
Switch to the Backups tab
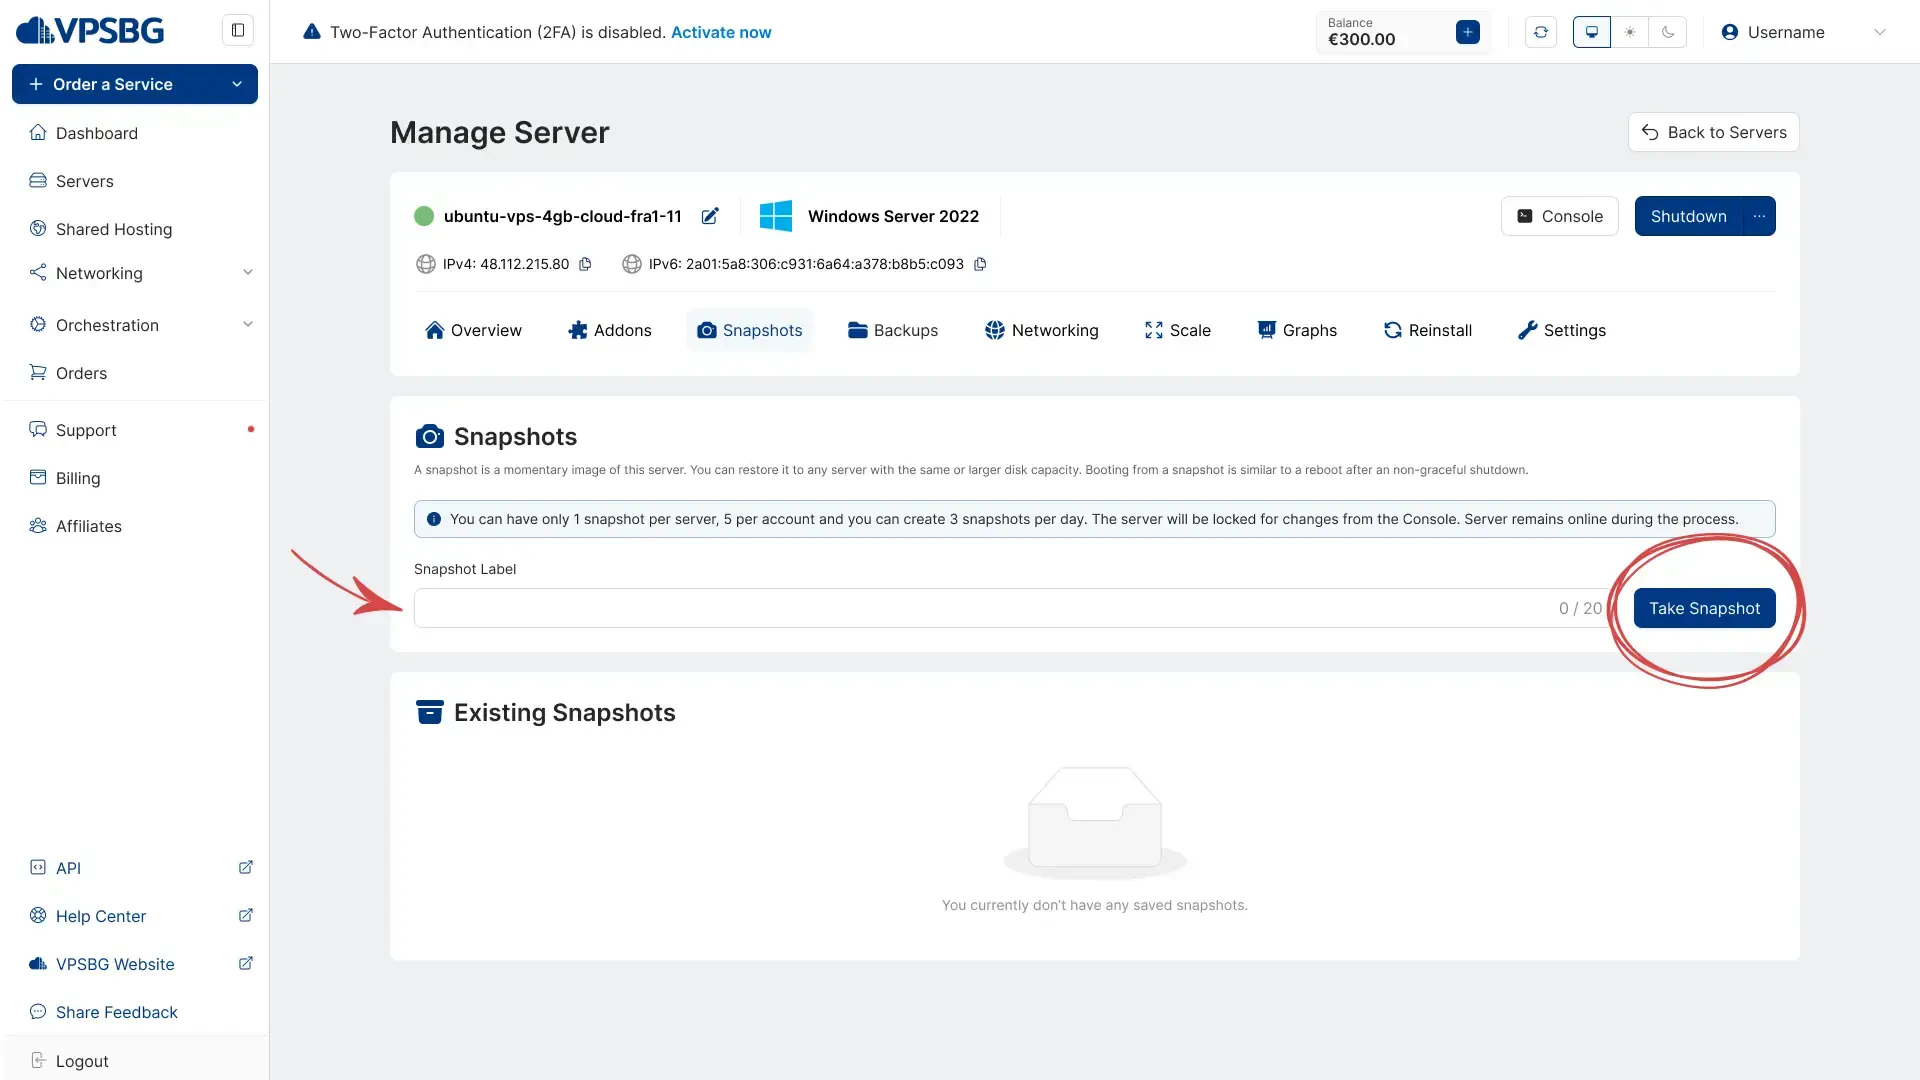tap(892, 330)
